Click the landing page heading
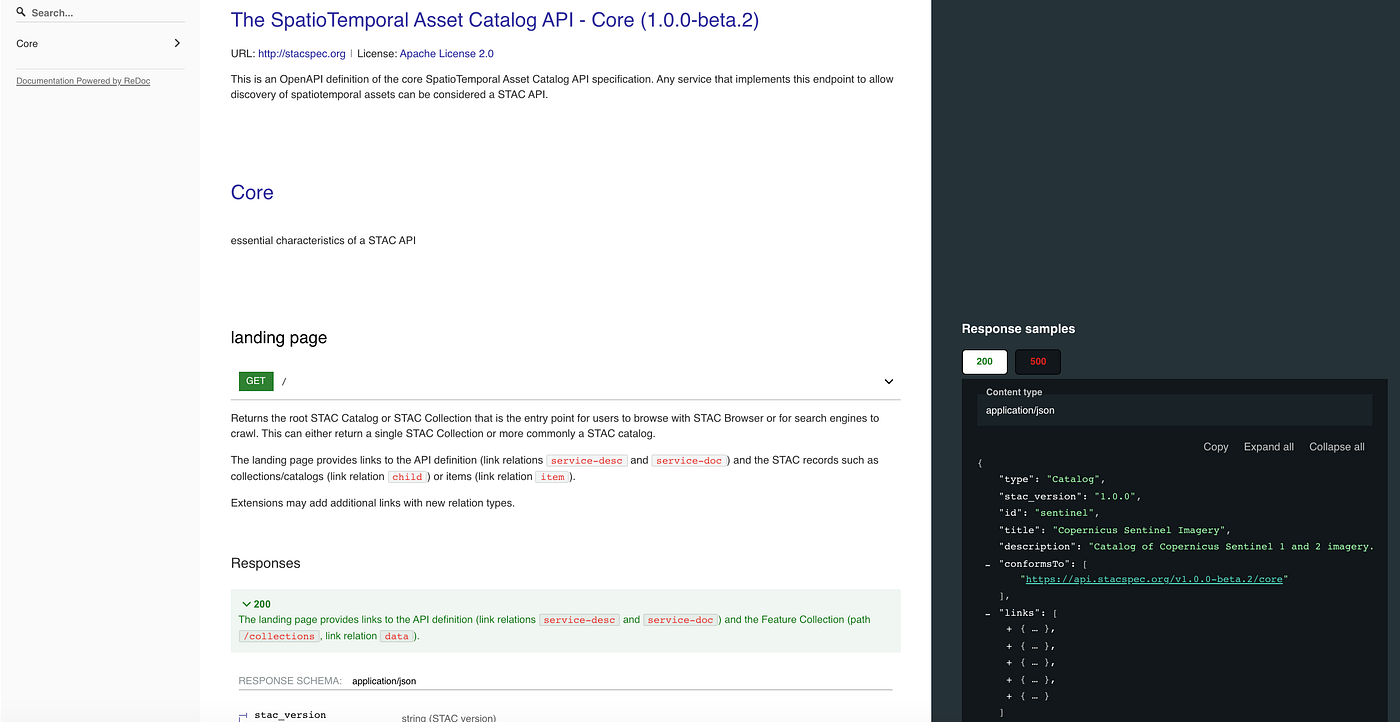Screen dimensions: 1400x722 [x=279, y=338]
